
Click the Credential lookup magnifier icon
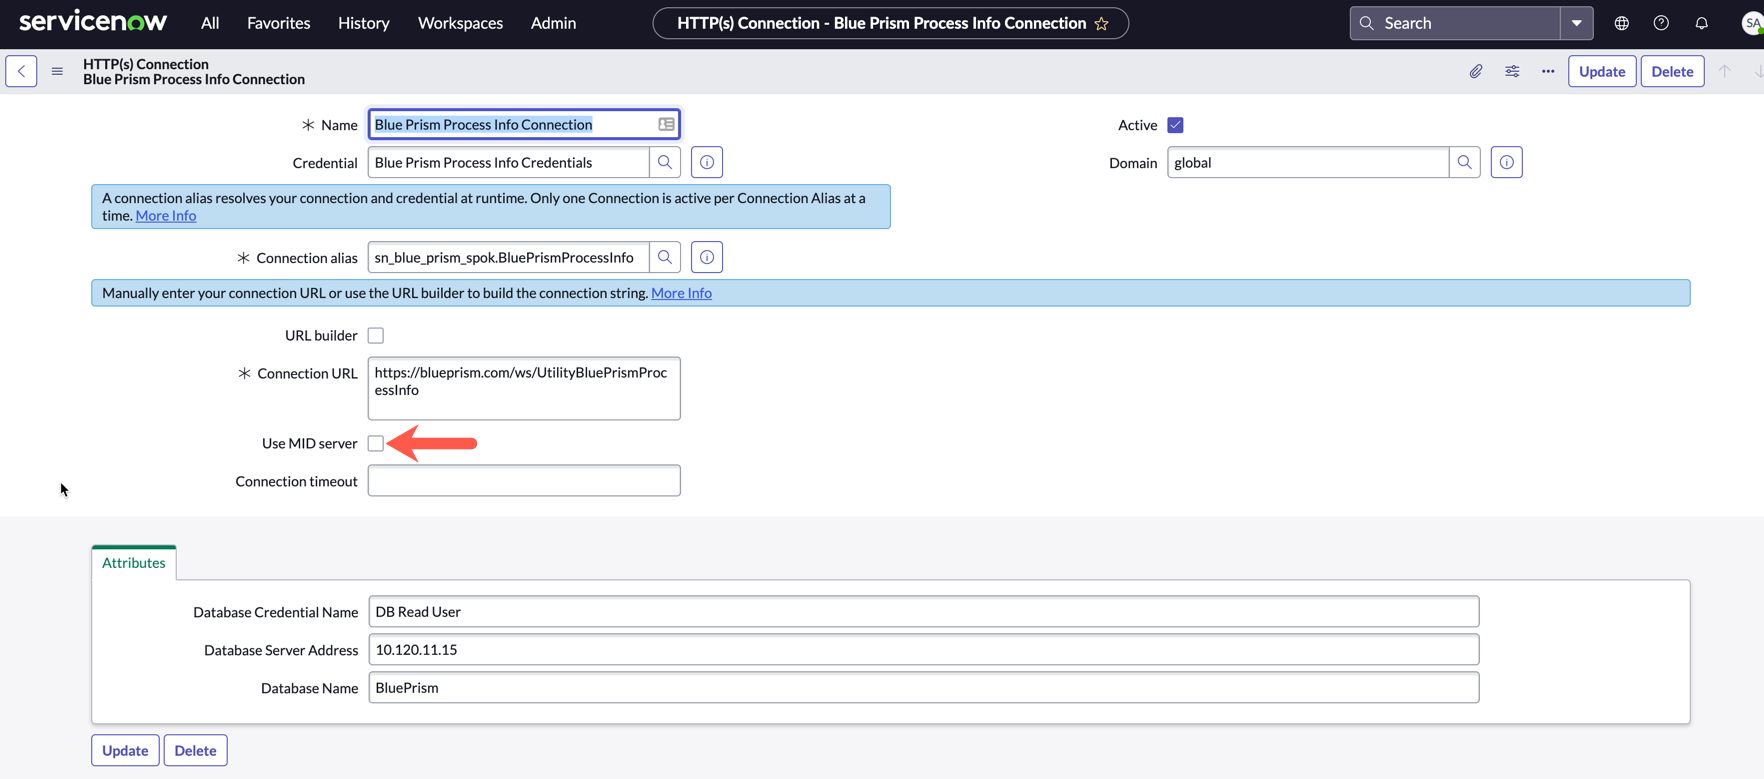pos(665,162)
